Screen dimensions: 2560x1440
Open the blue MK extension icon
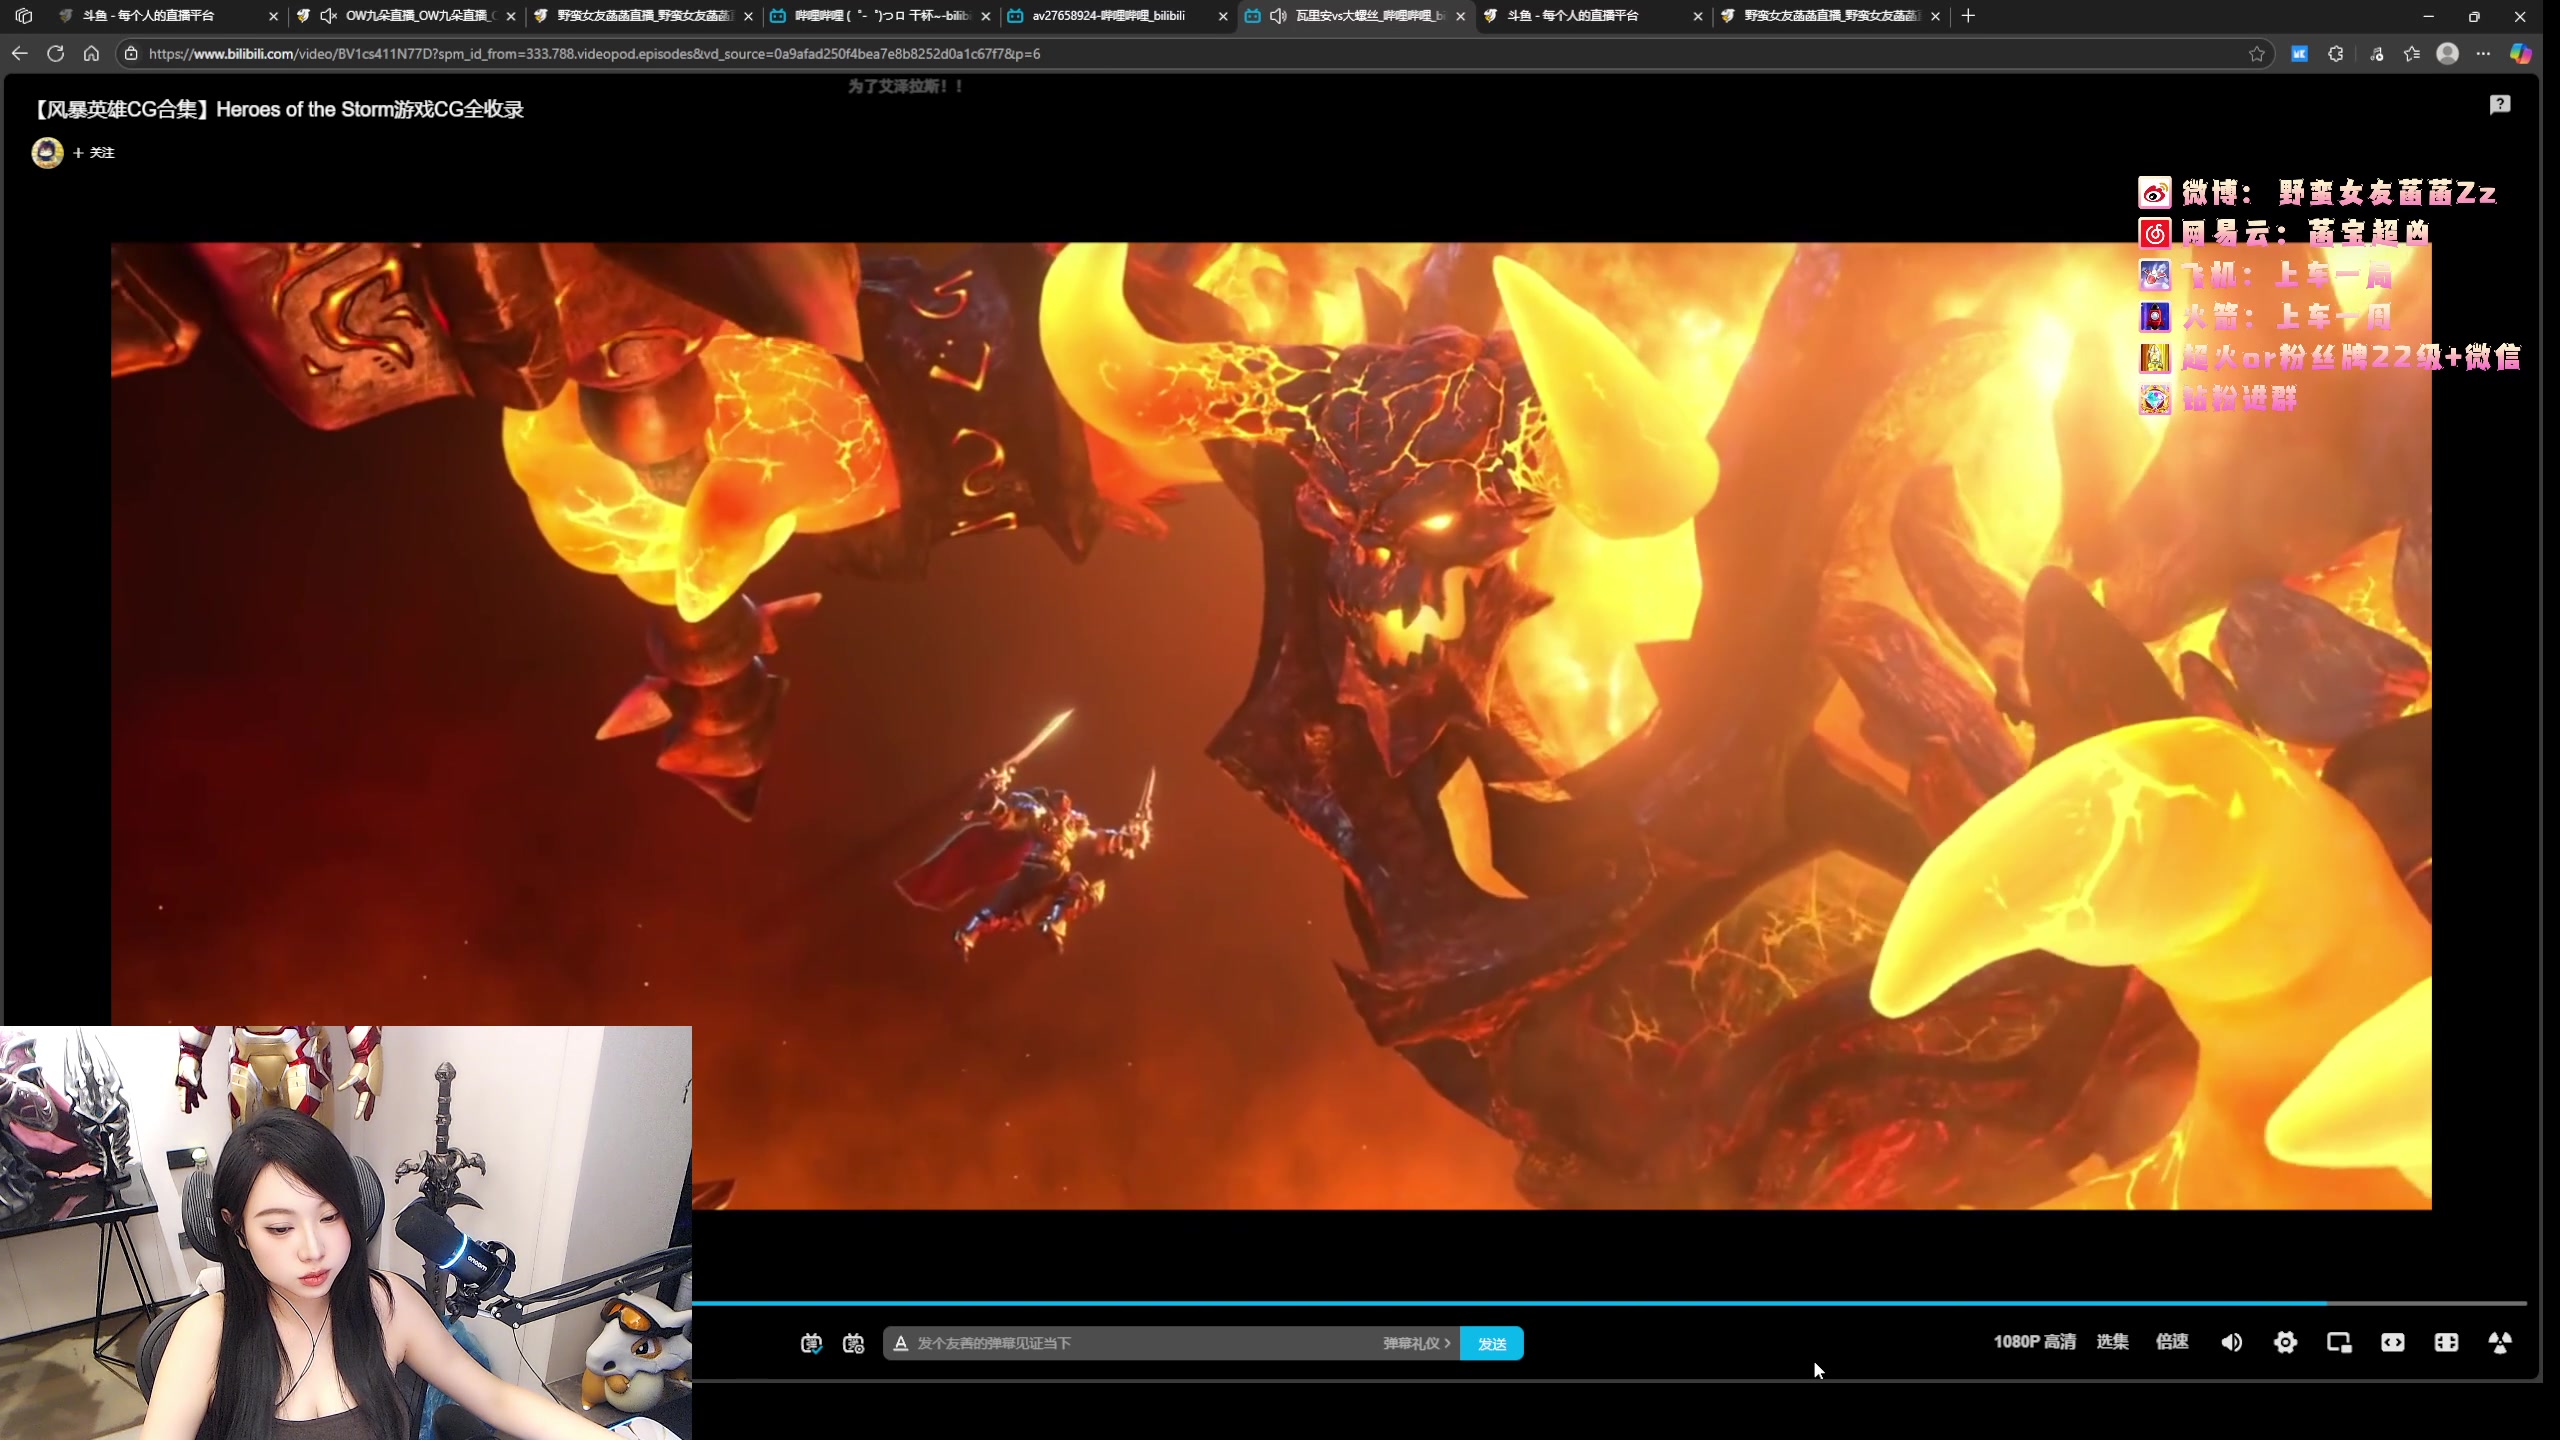click(x=2300, y=54)
